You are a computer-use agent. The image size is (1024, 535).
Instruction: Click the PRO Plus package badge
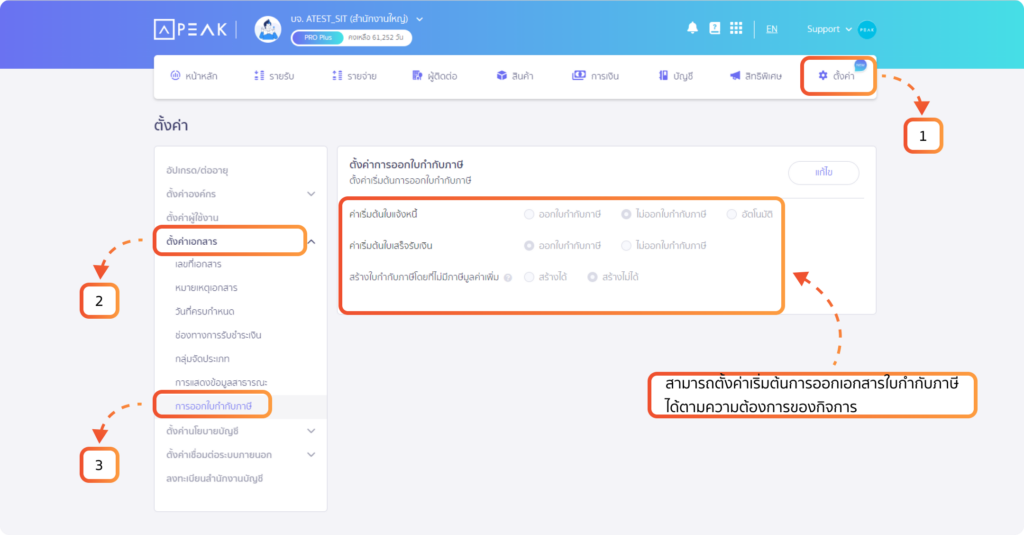click(317, 37)
